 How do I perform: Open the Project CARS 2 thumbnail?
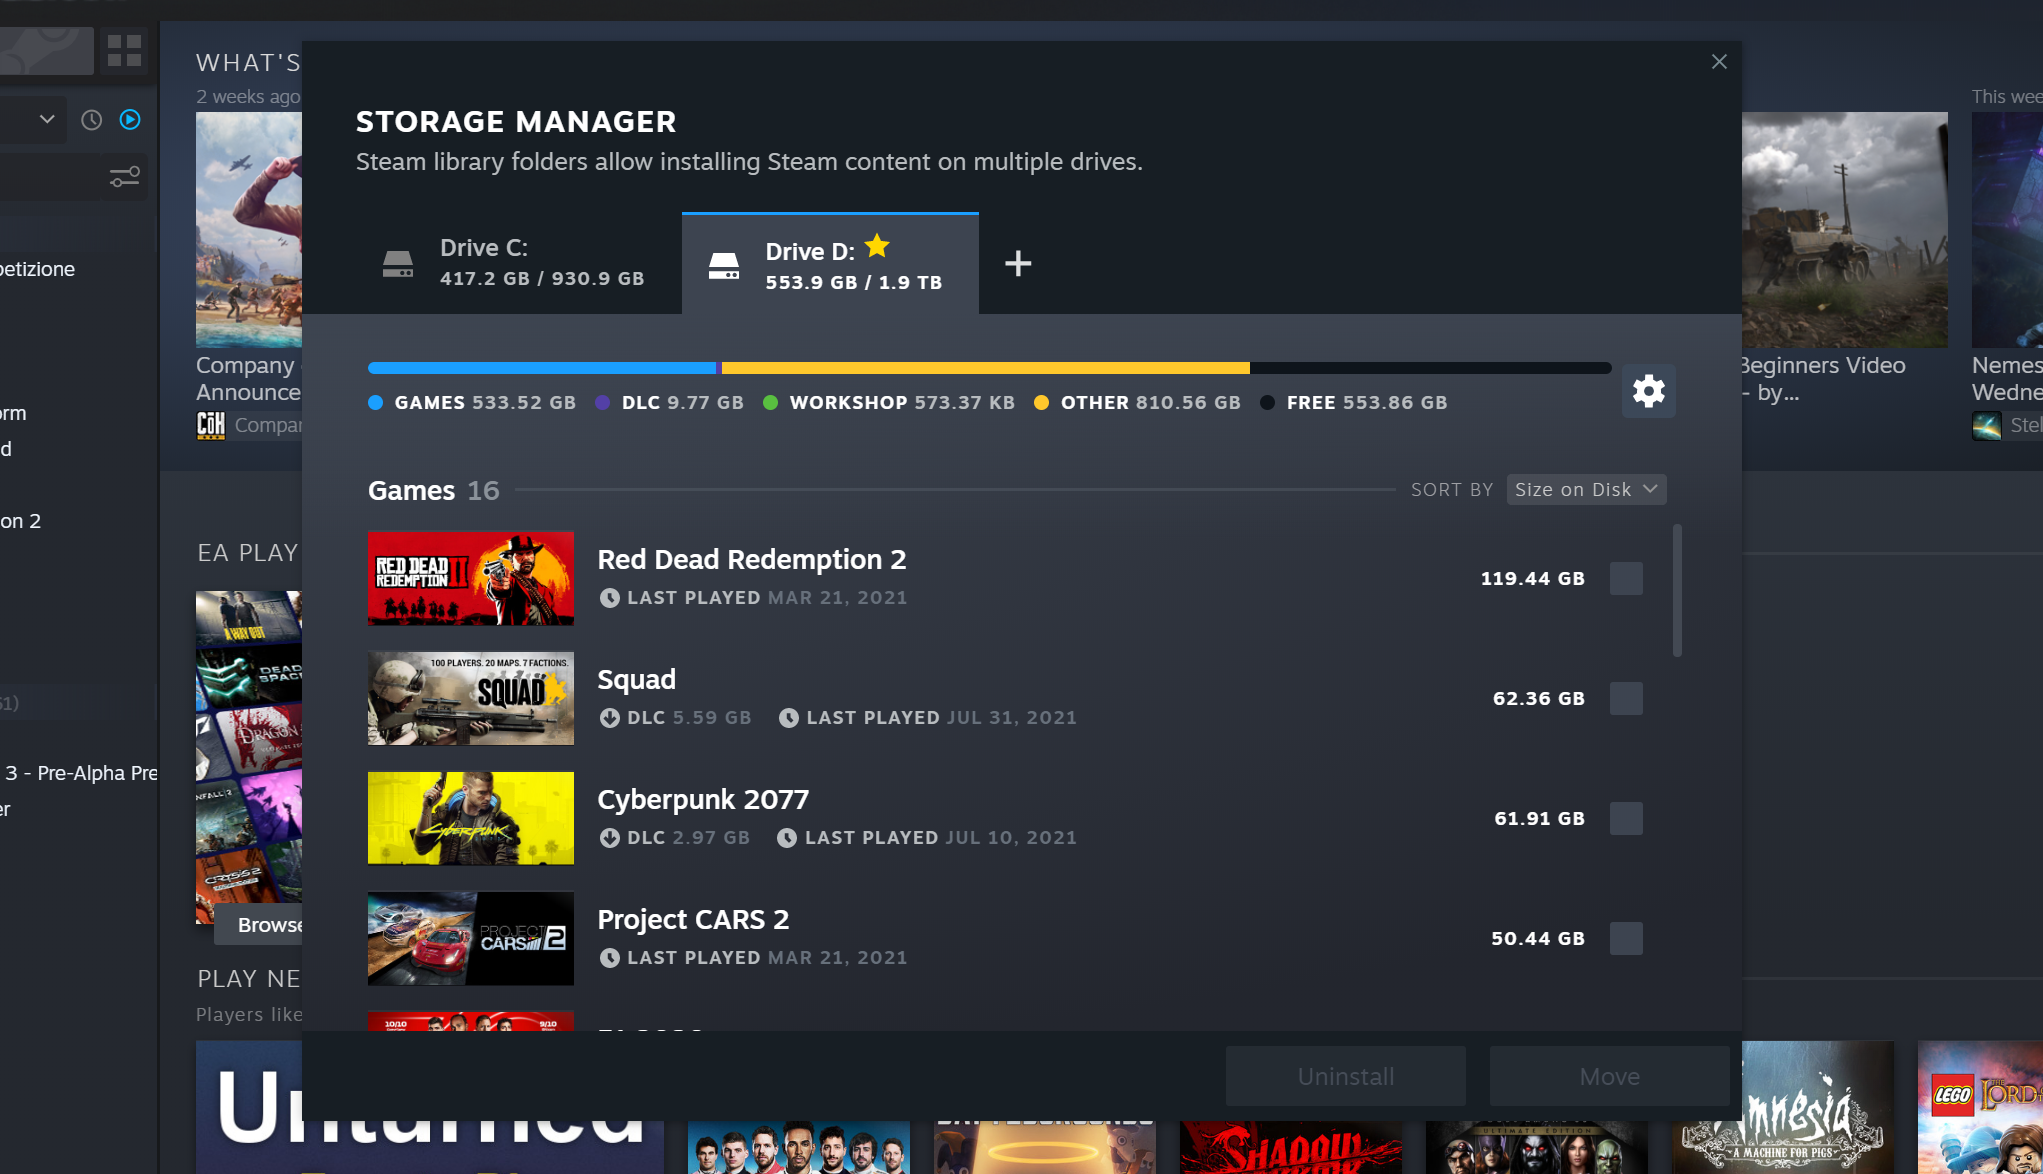(x=471, y=938)
